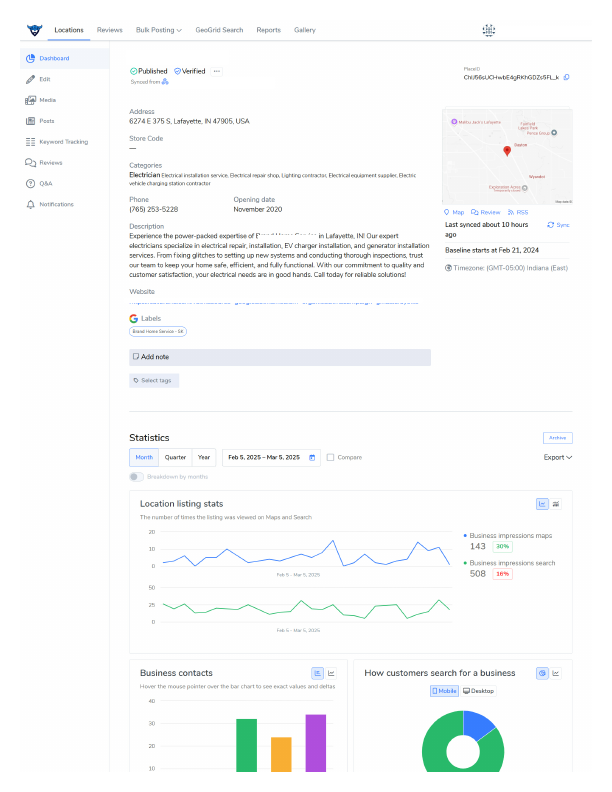Click the bull logo in the top navigation
Viewport: 612px width, 792px height.
point(34,30)
